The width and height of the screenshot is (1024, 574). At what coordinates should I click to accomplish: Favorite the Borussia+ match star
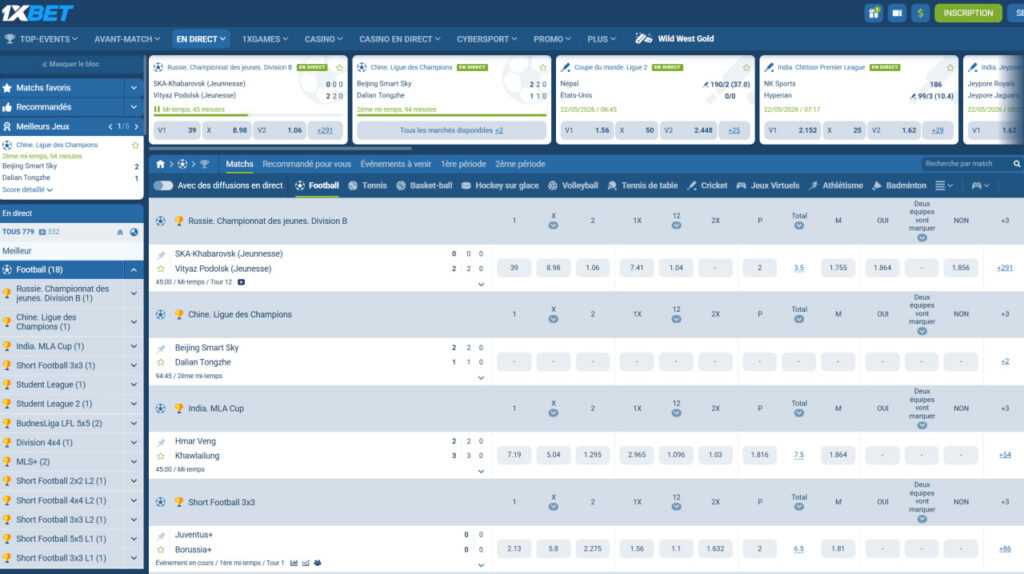tap(161, 550)
